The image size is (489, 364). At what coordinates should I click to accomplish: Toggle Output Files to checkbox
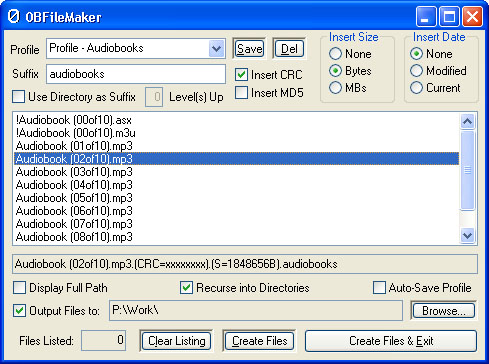(19, 311)
